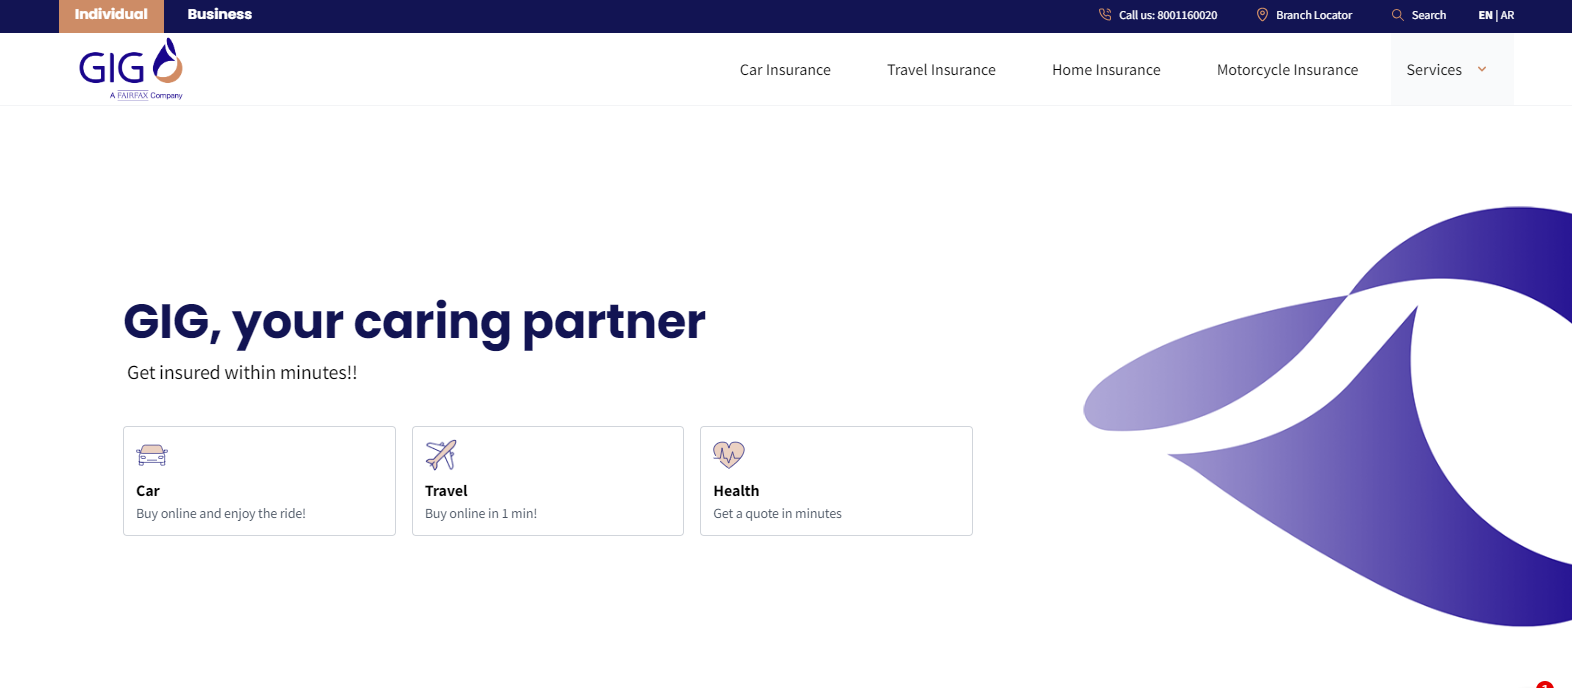The height and width of the screenshot is (688, 1572).
Task: Switch to the Business tab
Action: [x=220, y=15]
